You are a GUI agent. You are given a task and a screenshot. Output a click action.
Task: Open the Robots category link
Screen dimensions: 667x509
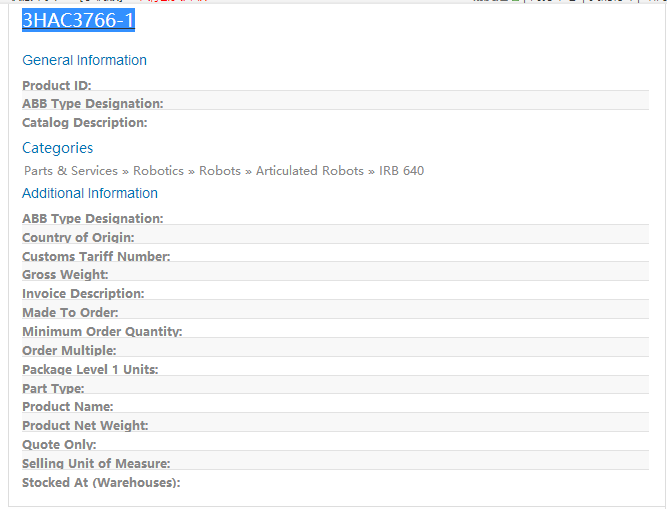(x=220, y=171)
